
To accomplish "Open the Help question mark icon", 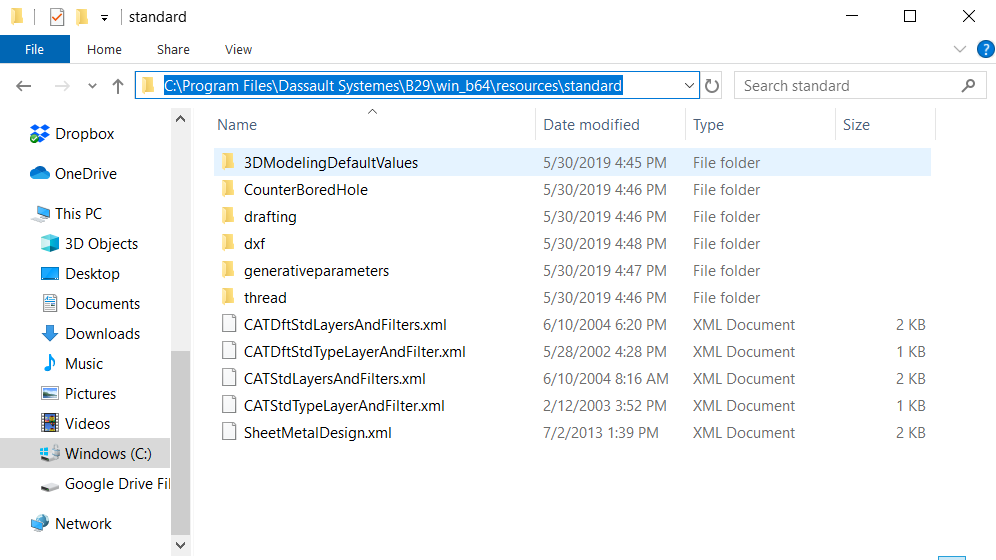I will pos(986,49).
